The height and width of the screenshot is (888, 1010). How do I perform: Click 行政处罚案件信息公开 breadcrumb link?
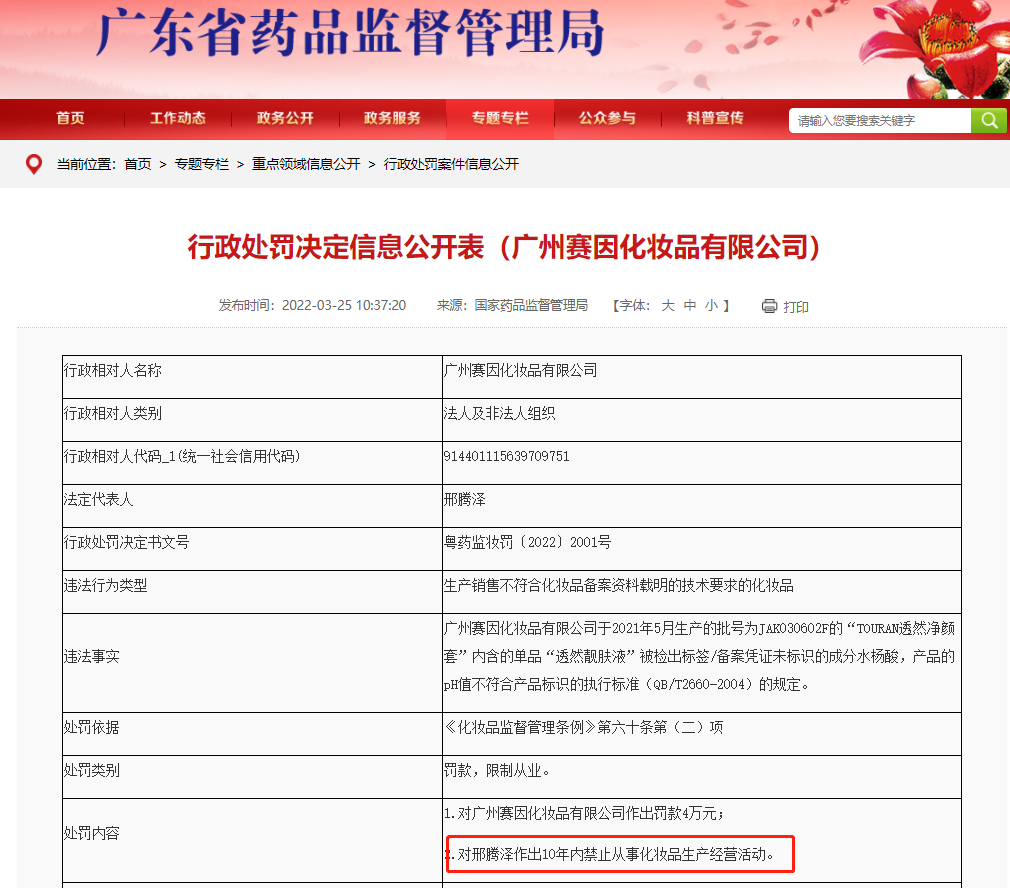tap(451, 164)
